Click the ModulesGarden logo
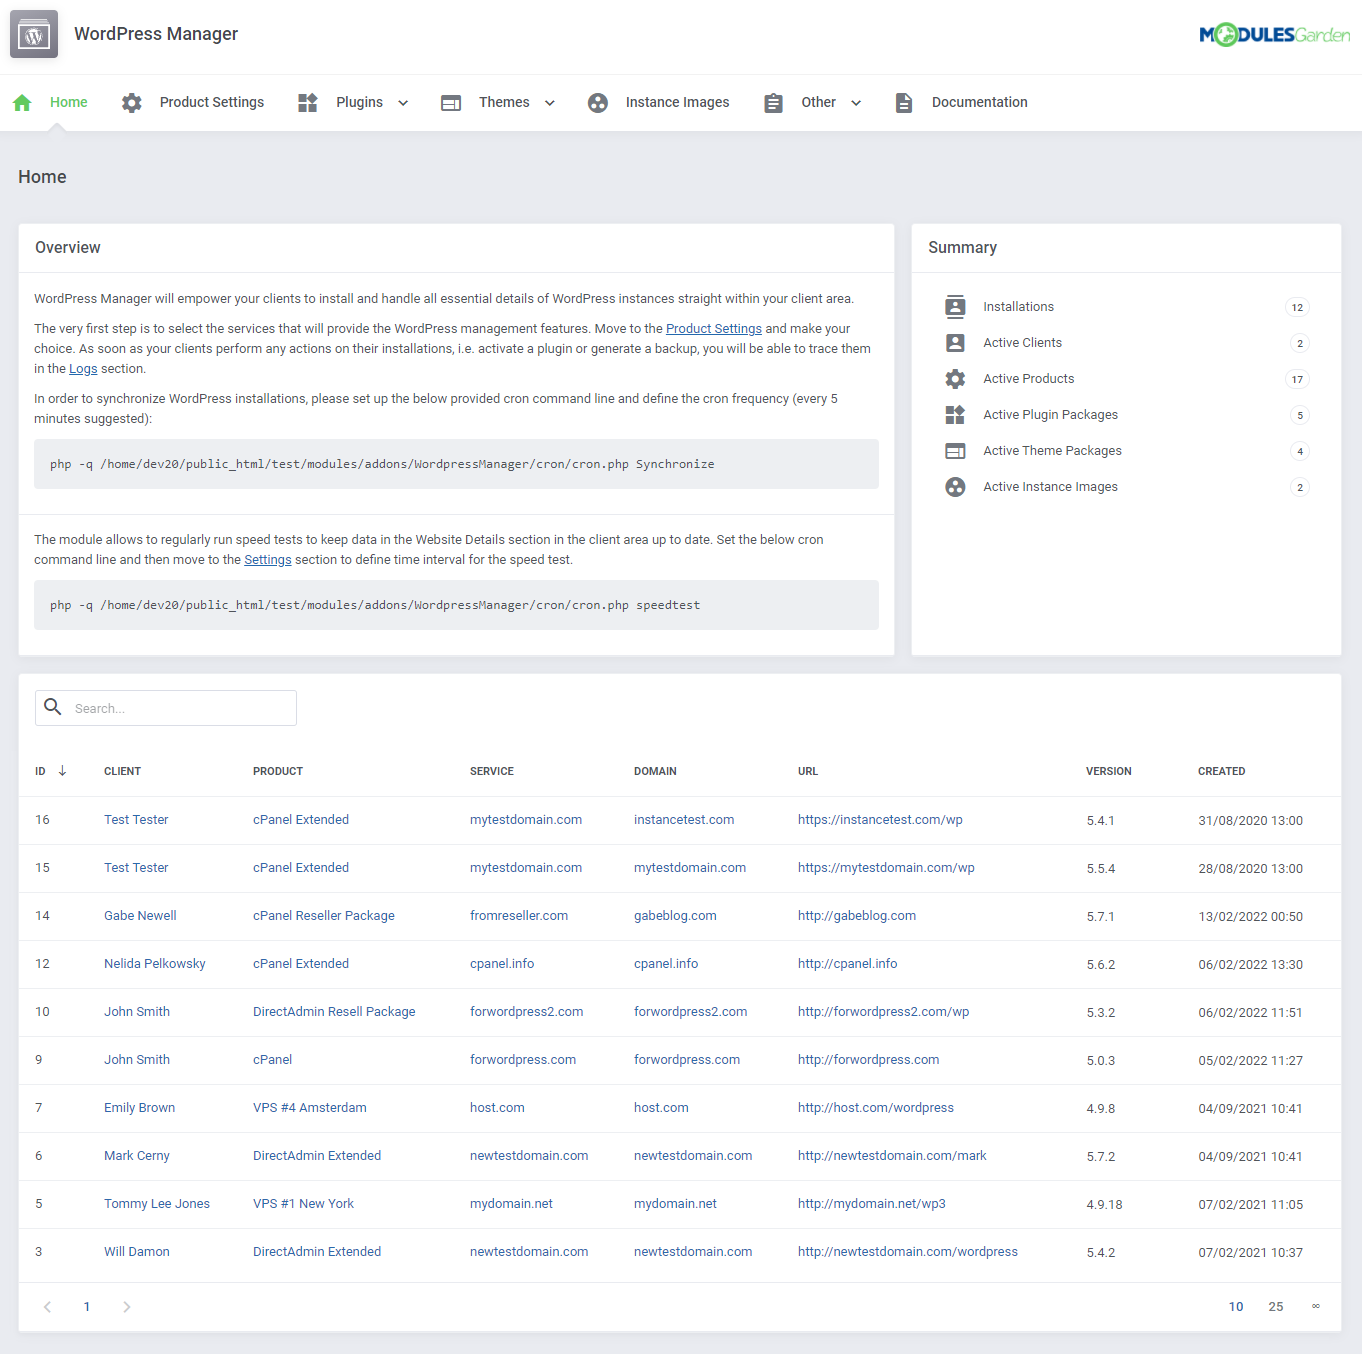This screenshot has height=1354, width=1362. point(1274,35)
